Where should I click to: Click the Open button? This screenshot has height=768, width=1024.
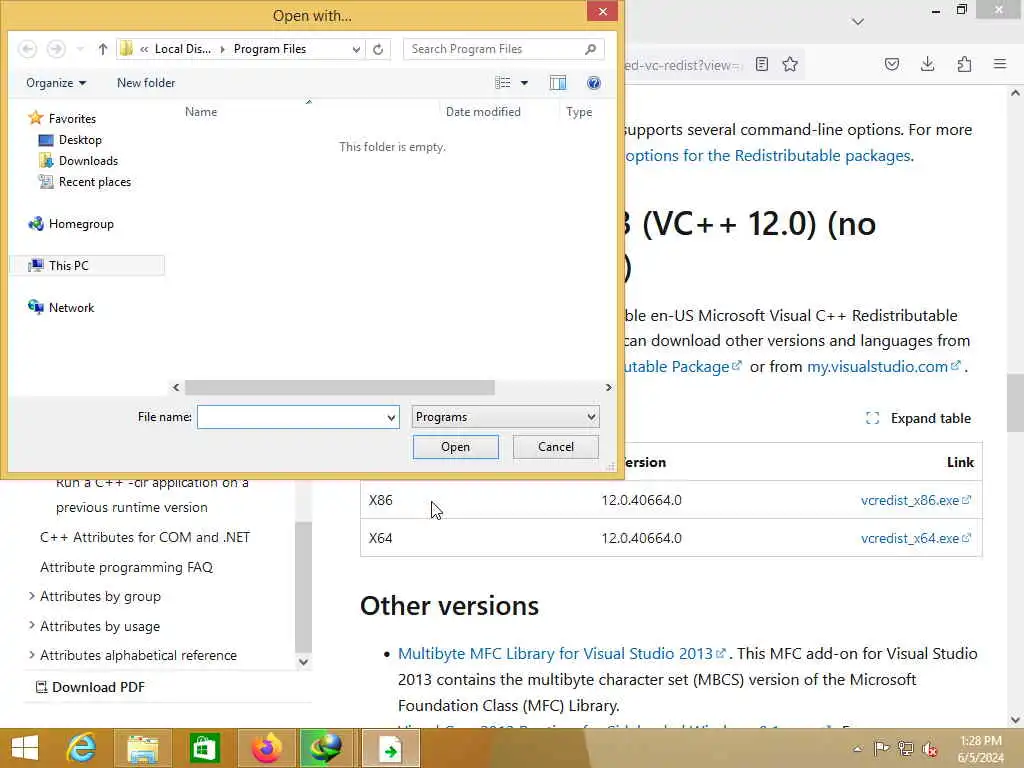pyautogui.click(x=455, y=447)
